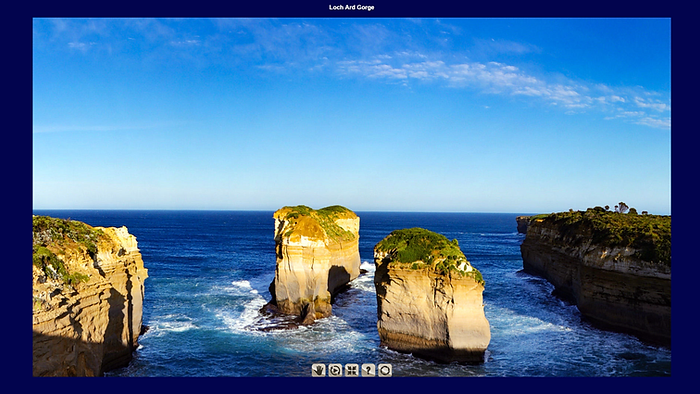Click the 'Loch Ard Gorge' title text

(351, 7)
